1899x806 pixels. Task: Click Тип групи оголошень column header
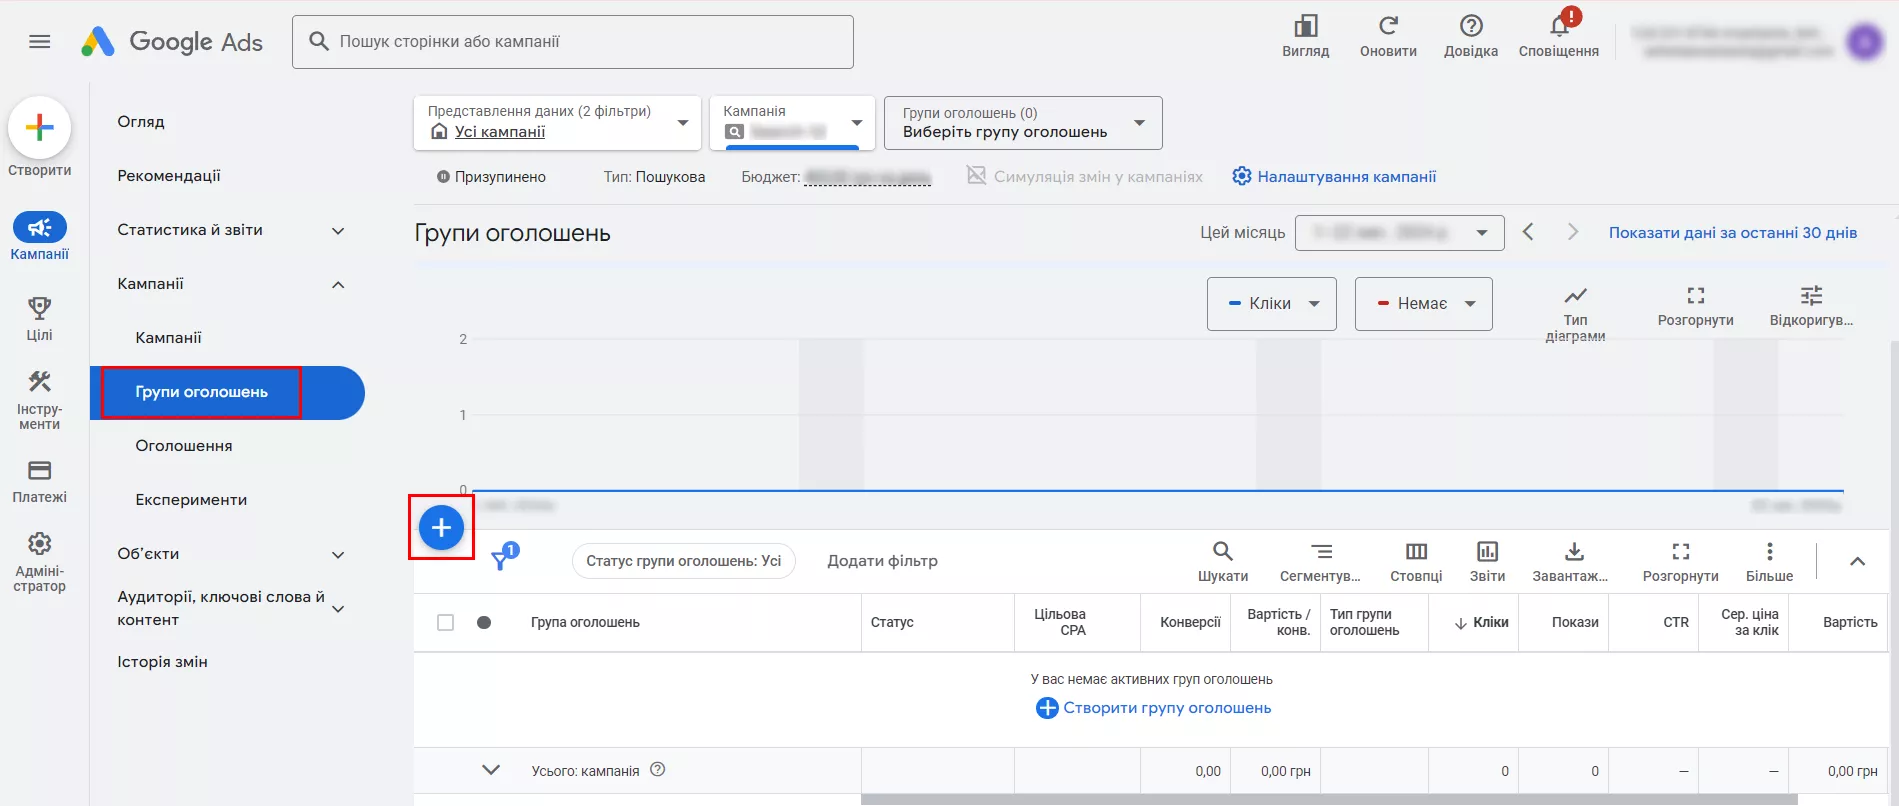[1364, 622]
